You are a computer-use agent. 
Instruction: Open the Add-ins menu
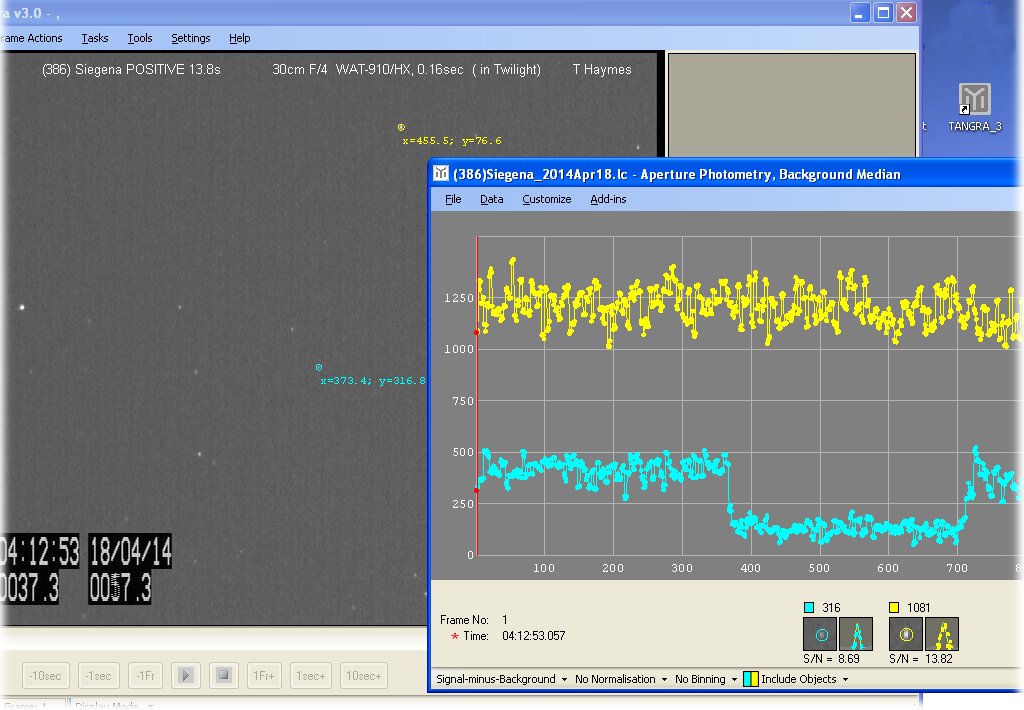[608, 199]
